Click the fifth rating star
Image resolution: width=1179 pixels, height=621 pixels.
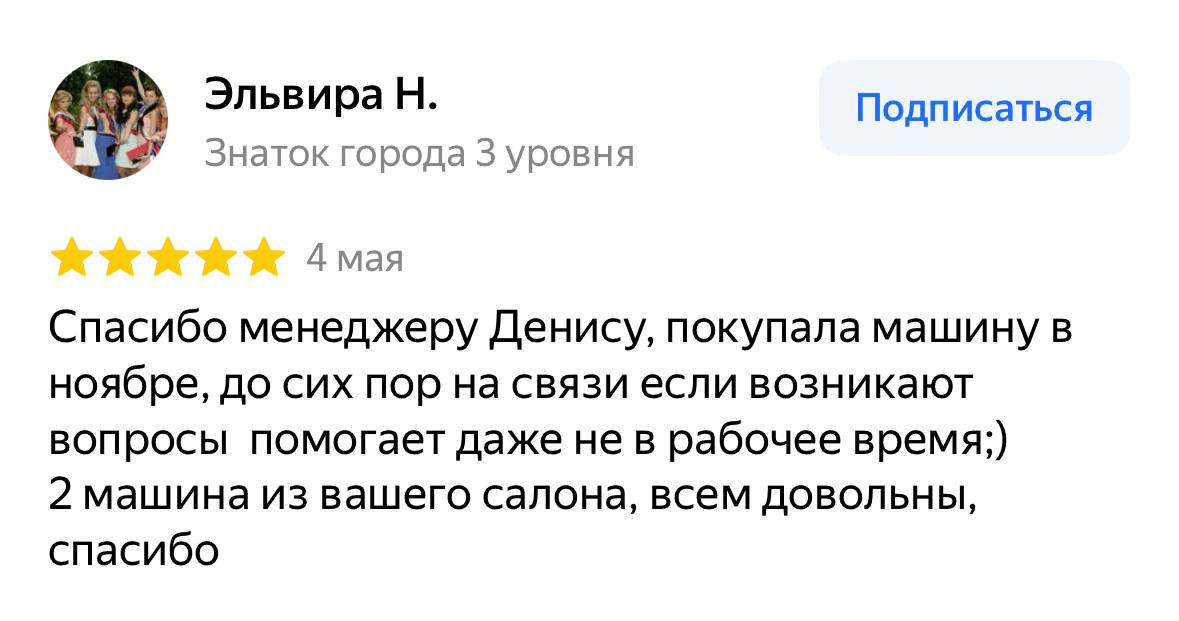point(264,259)
